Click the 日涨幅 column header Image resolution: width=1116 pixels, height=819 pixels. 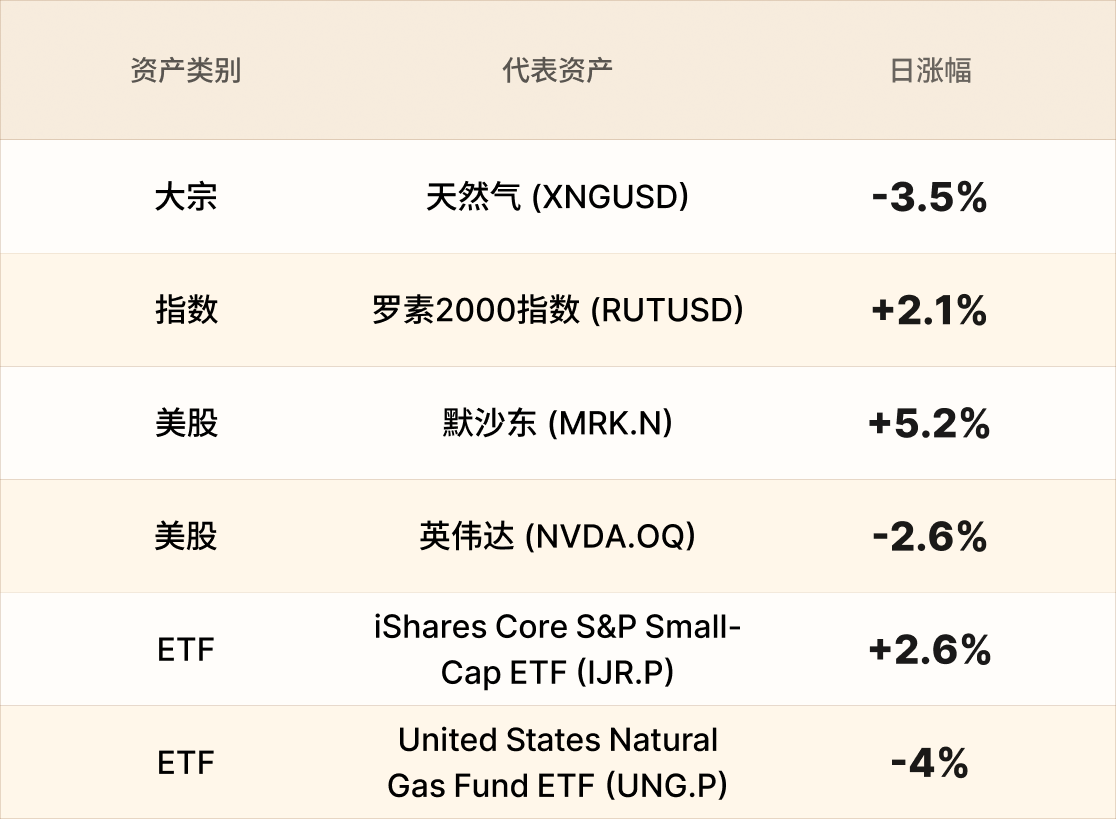(930, 71)
